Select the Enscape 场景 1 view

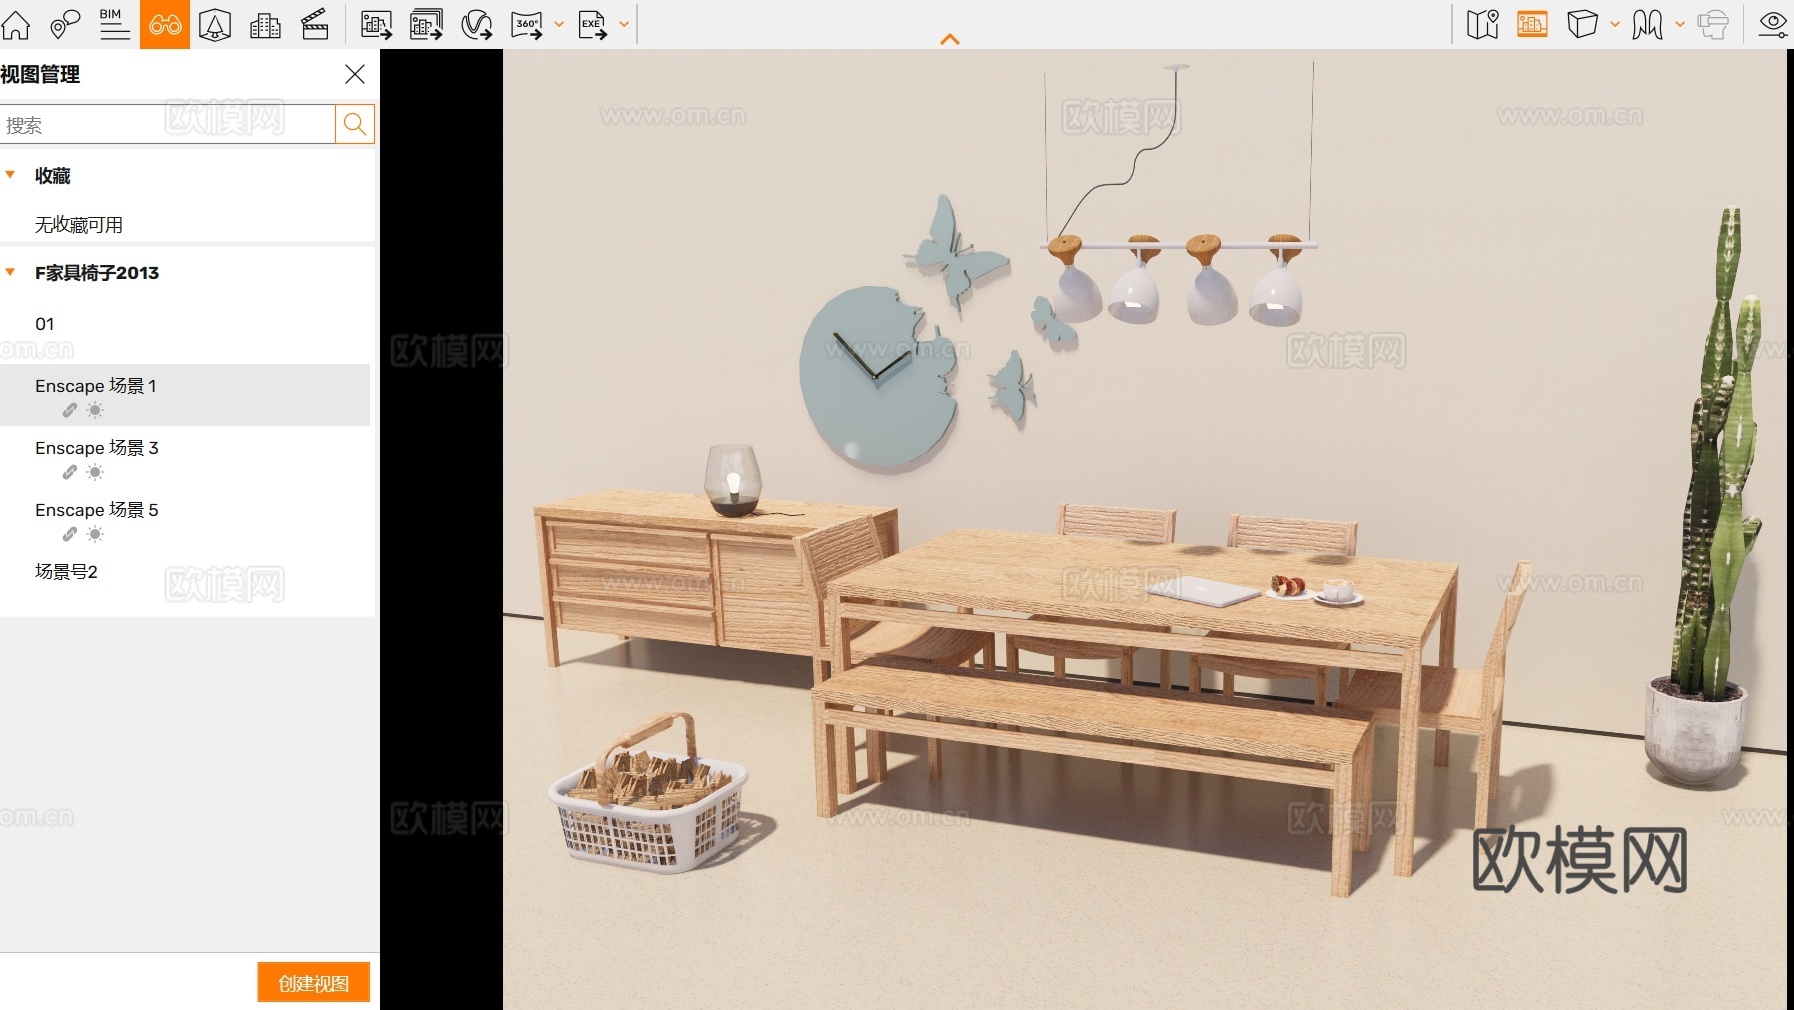coord(185,394)
